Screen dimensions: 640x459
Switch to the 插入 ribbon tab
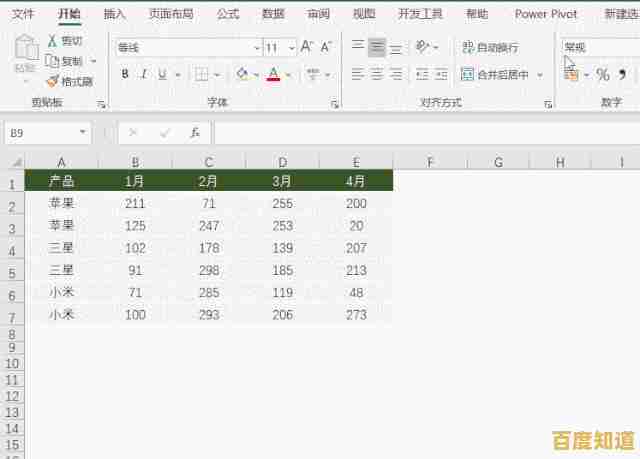(115, 14)
